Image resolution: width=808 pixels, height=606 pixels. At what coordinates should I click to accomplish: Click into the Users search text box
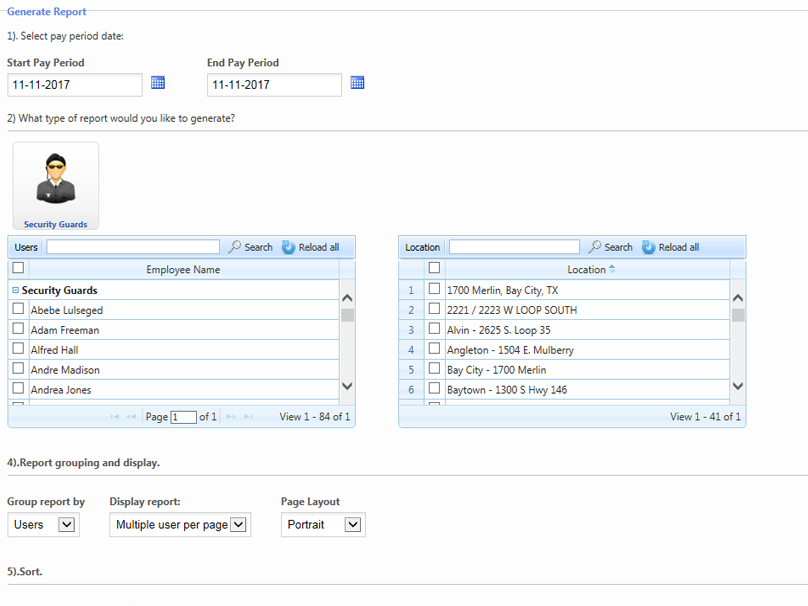132,247
